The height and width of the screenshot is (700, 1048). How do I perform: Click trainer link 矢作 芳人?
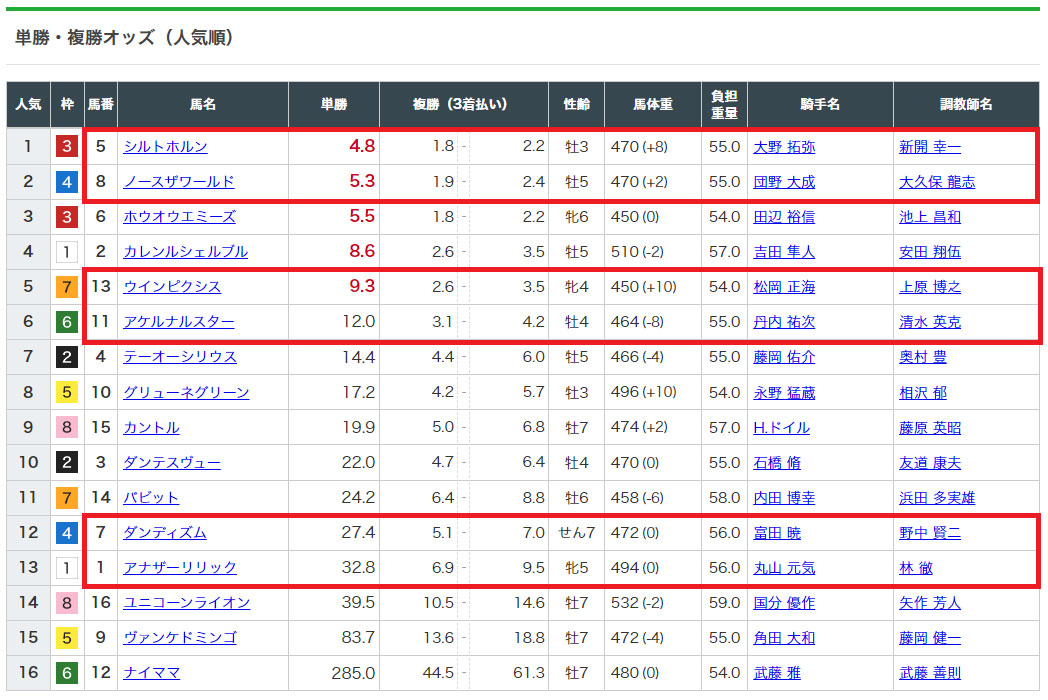[929, 603]
